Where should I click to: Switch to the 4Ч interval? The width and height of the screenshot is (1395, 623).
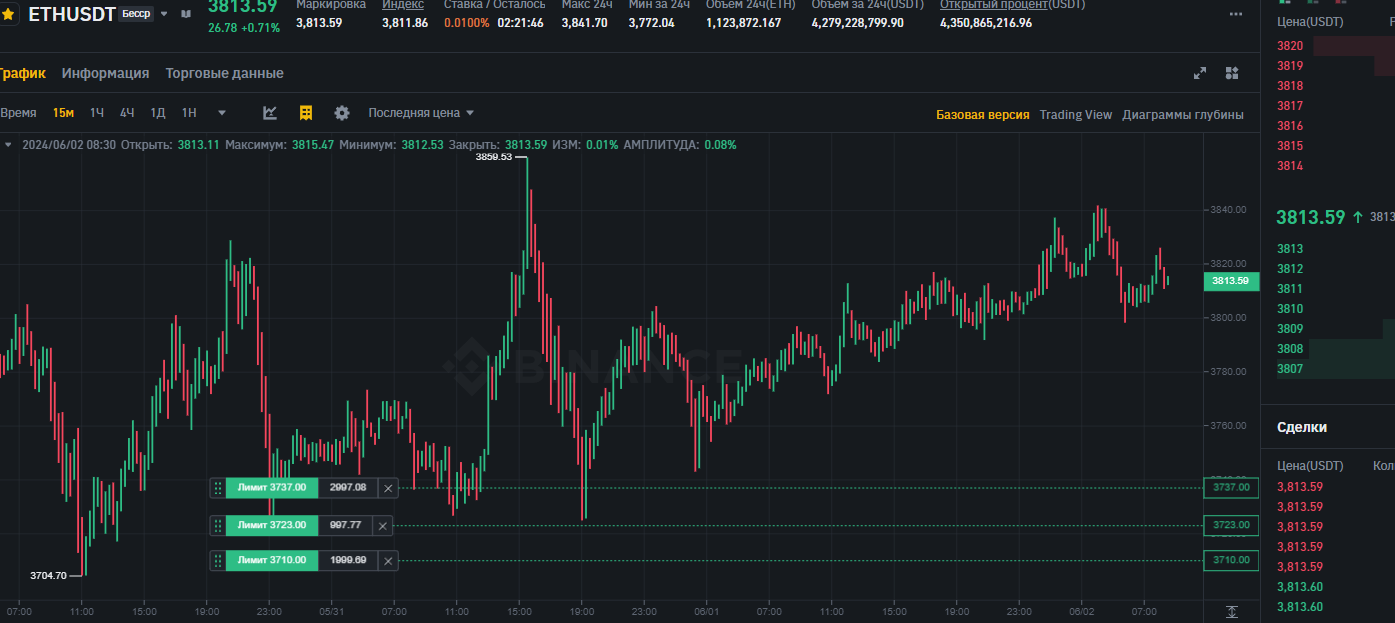(127, 113)
